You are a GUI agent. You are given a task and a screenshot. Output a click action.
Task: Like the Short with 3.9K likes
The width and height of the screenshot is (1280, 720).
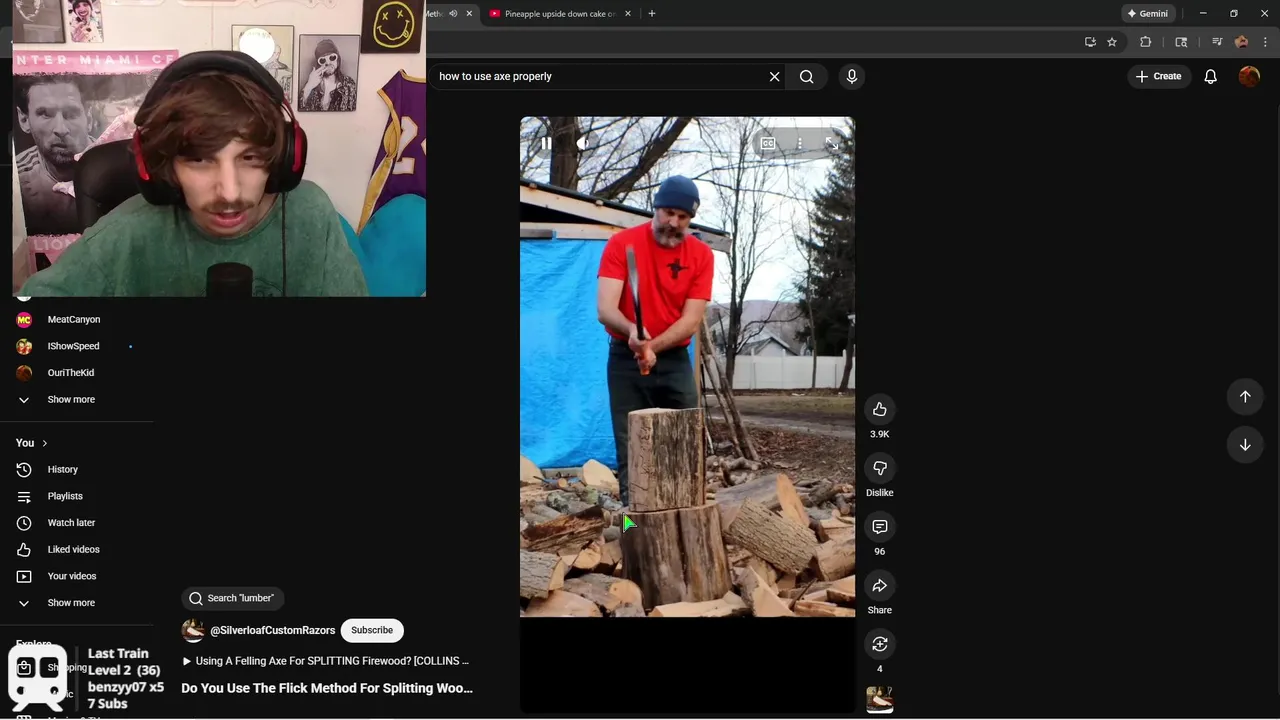tap(880, 409)
